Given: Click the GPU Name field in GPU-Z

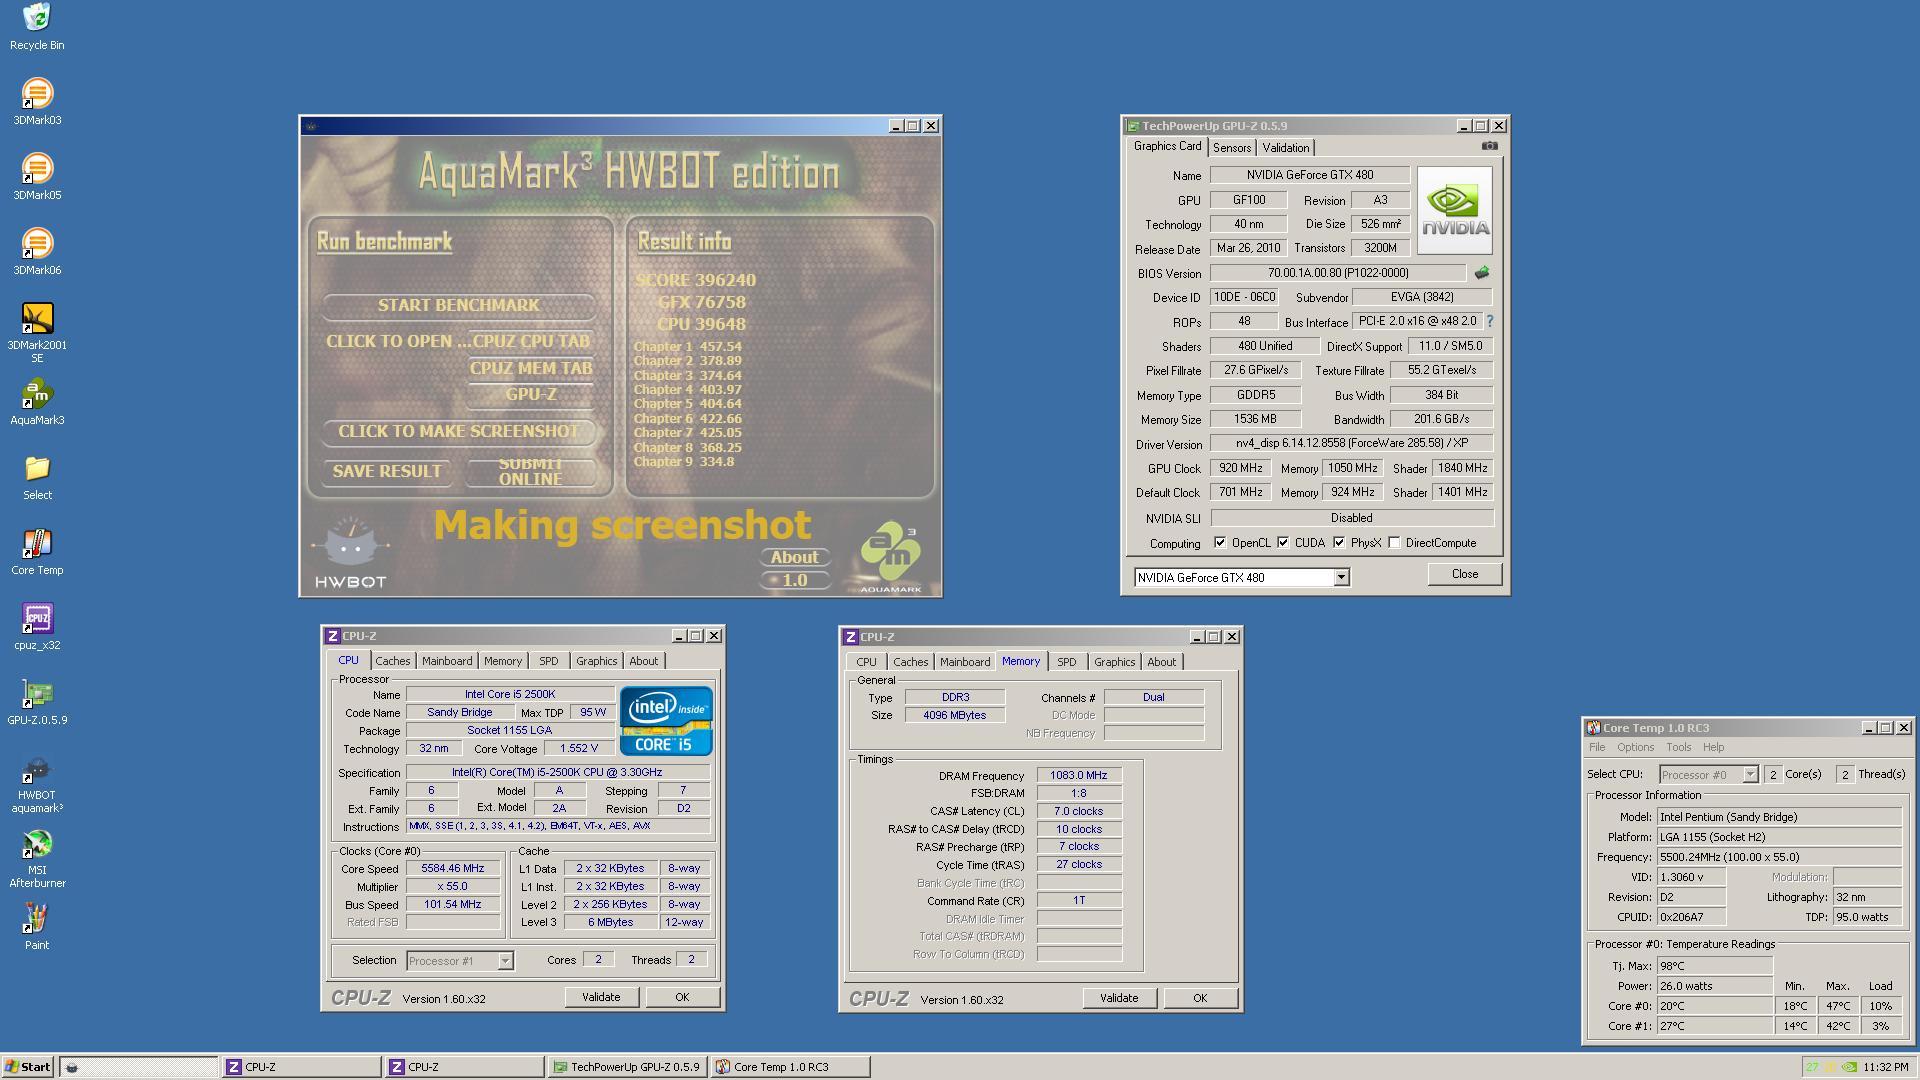Looking at the screenshot, I should 1310,175.
